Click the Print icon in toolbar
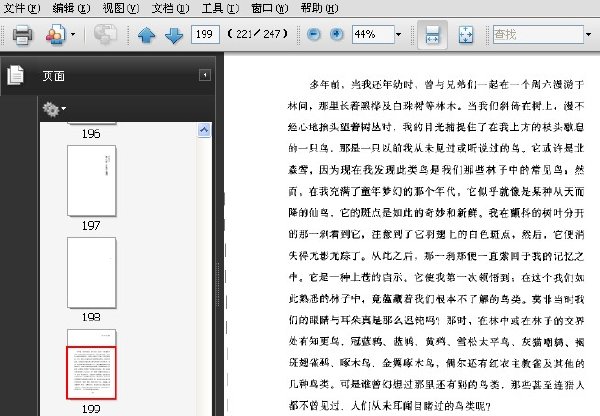The width and height of the screenshot is (600, 416). [x=22, y=35]
